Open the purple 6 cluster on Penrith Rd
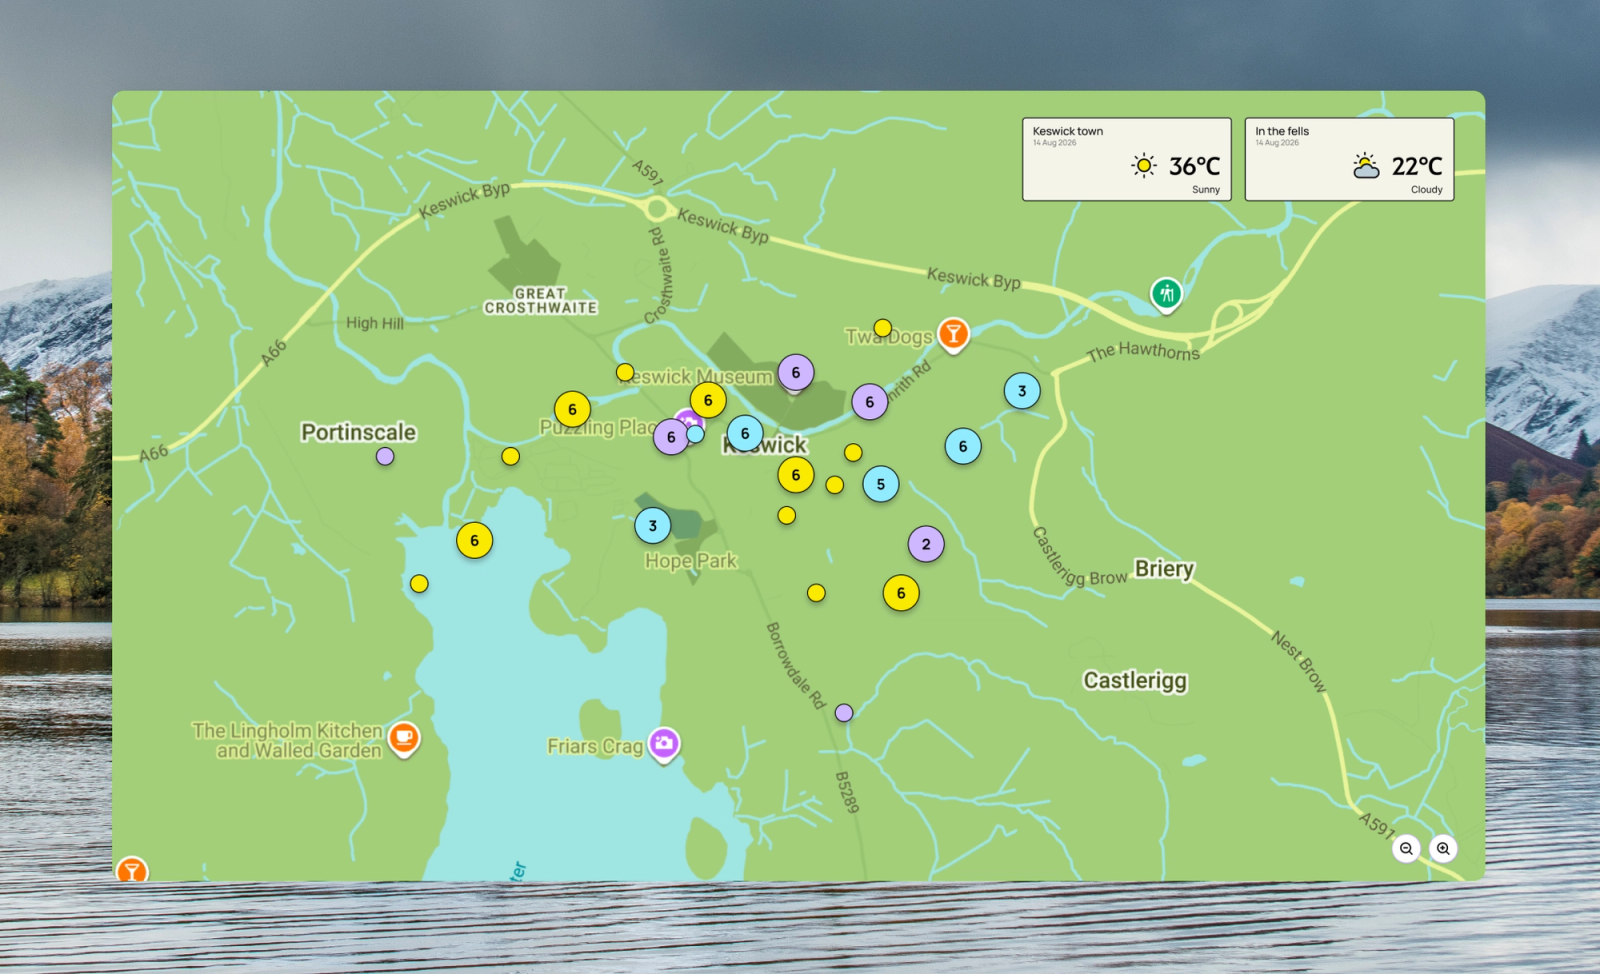This screenshot has width=1600, height=974. (x=870, y=402)
